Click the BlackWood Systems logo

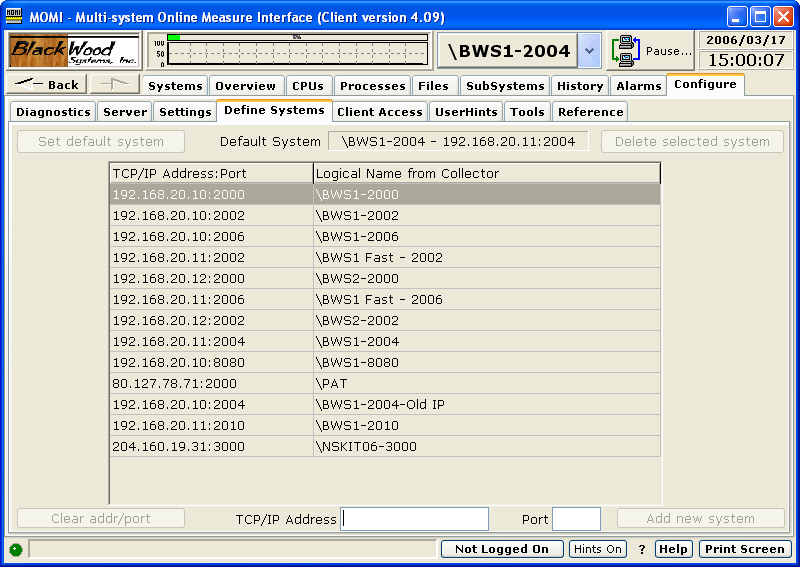[x=74, y=50]
